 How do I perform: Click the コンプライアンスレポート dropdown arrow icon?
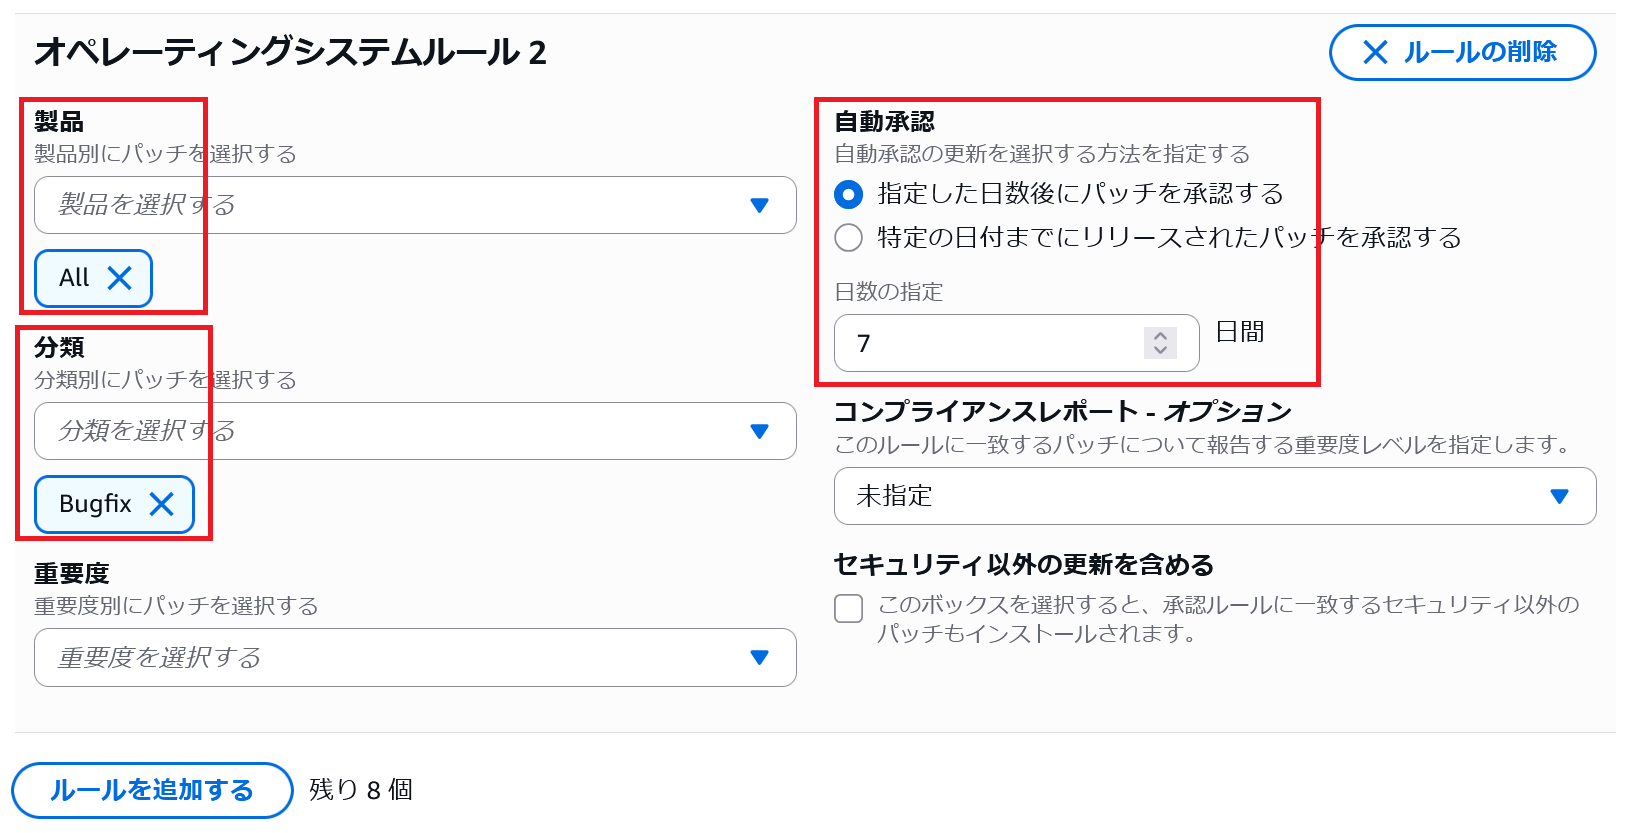(x=1559, y=496)
